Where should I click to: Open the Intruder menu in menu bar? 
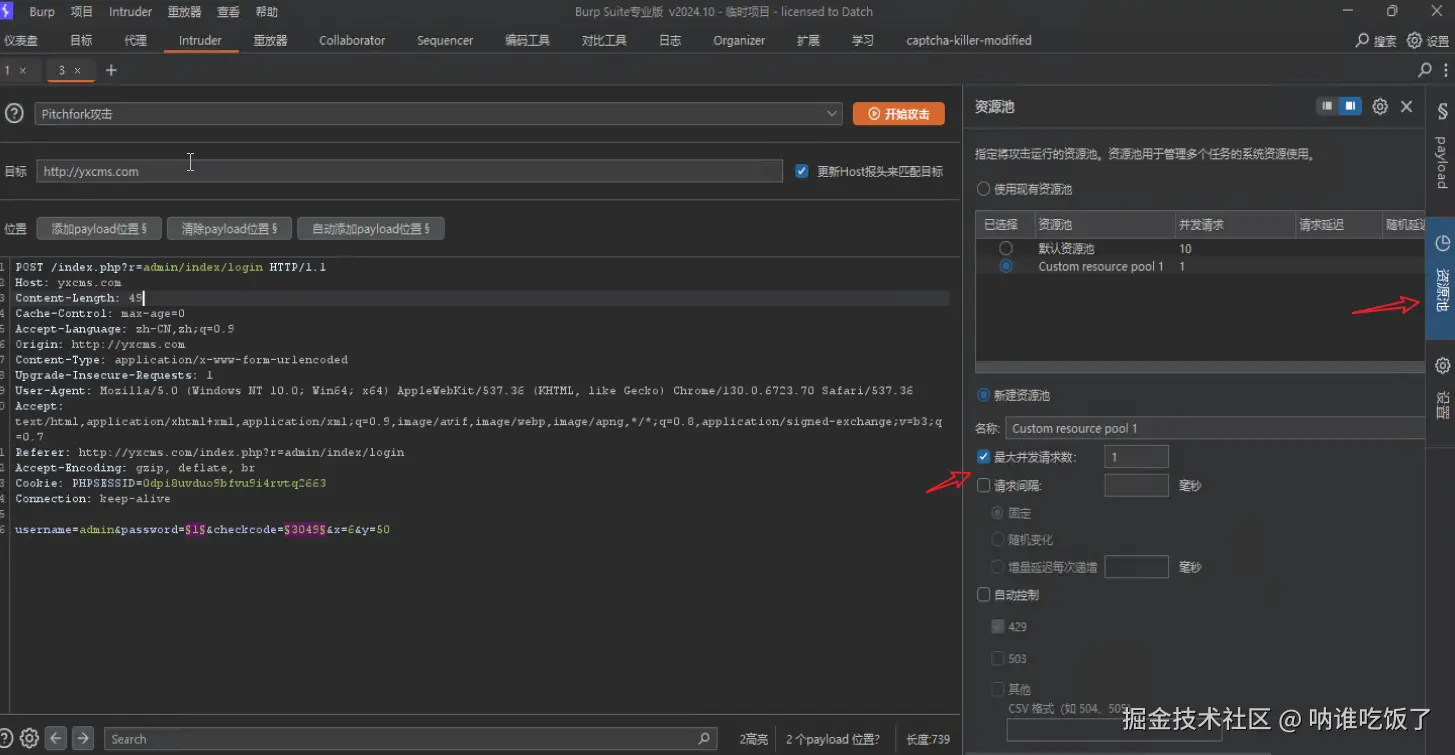pos(130,12)
